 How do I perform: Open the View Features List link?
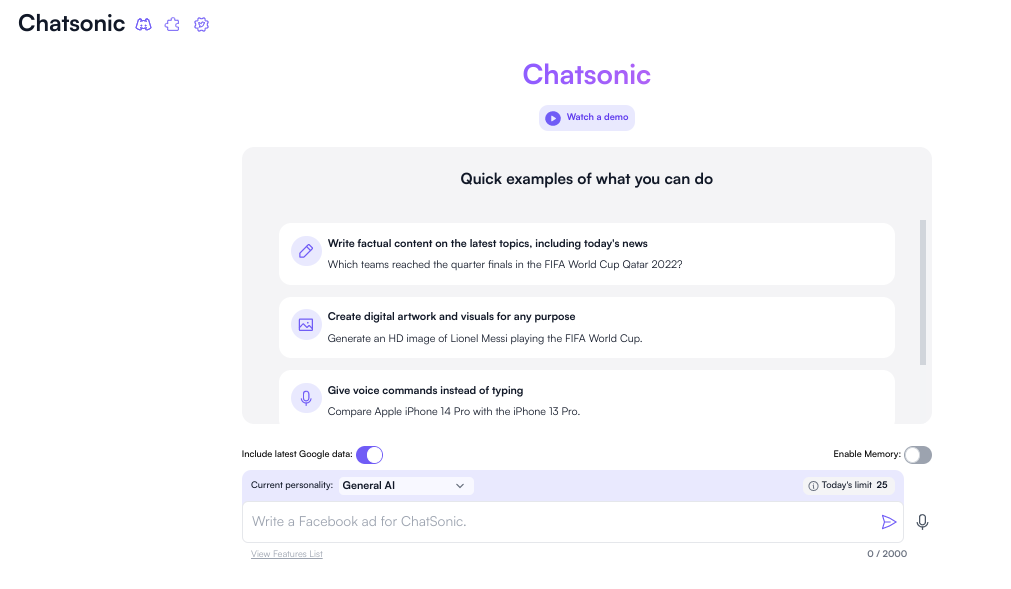287,554
